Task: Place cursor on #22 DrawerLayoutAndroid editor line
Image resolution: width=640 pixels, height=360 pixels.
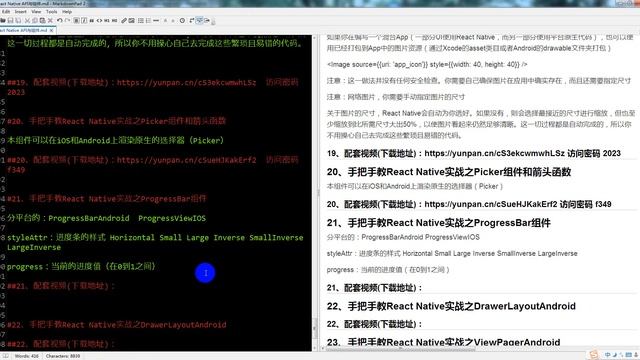Action: pyautogui.click(x=116, y=325)
